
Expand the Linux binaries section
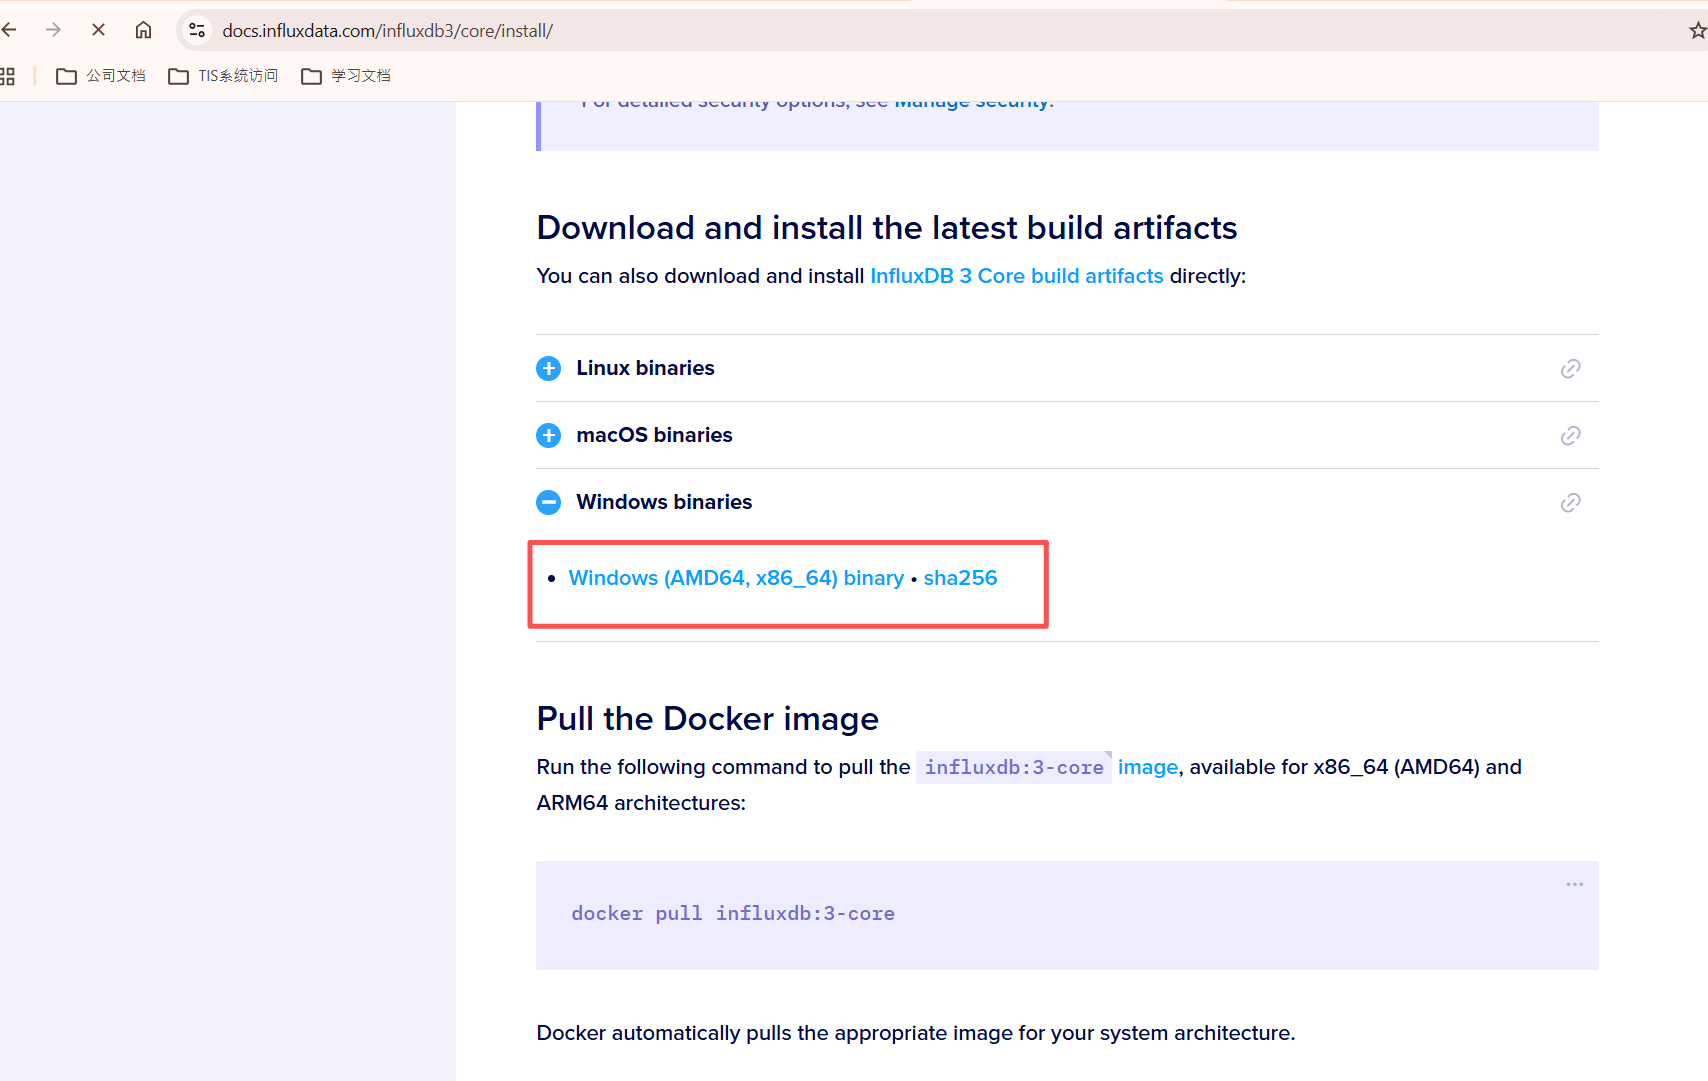pos(548,368)
